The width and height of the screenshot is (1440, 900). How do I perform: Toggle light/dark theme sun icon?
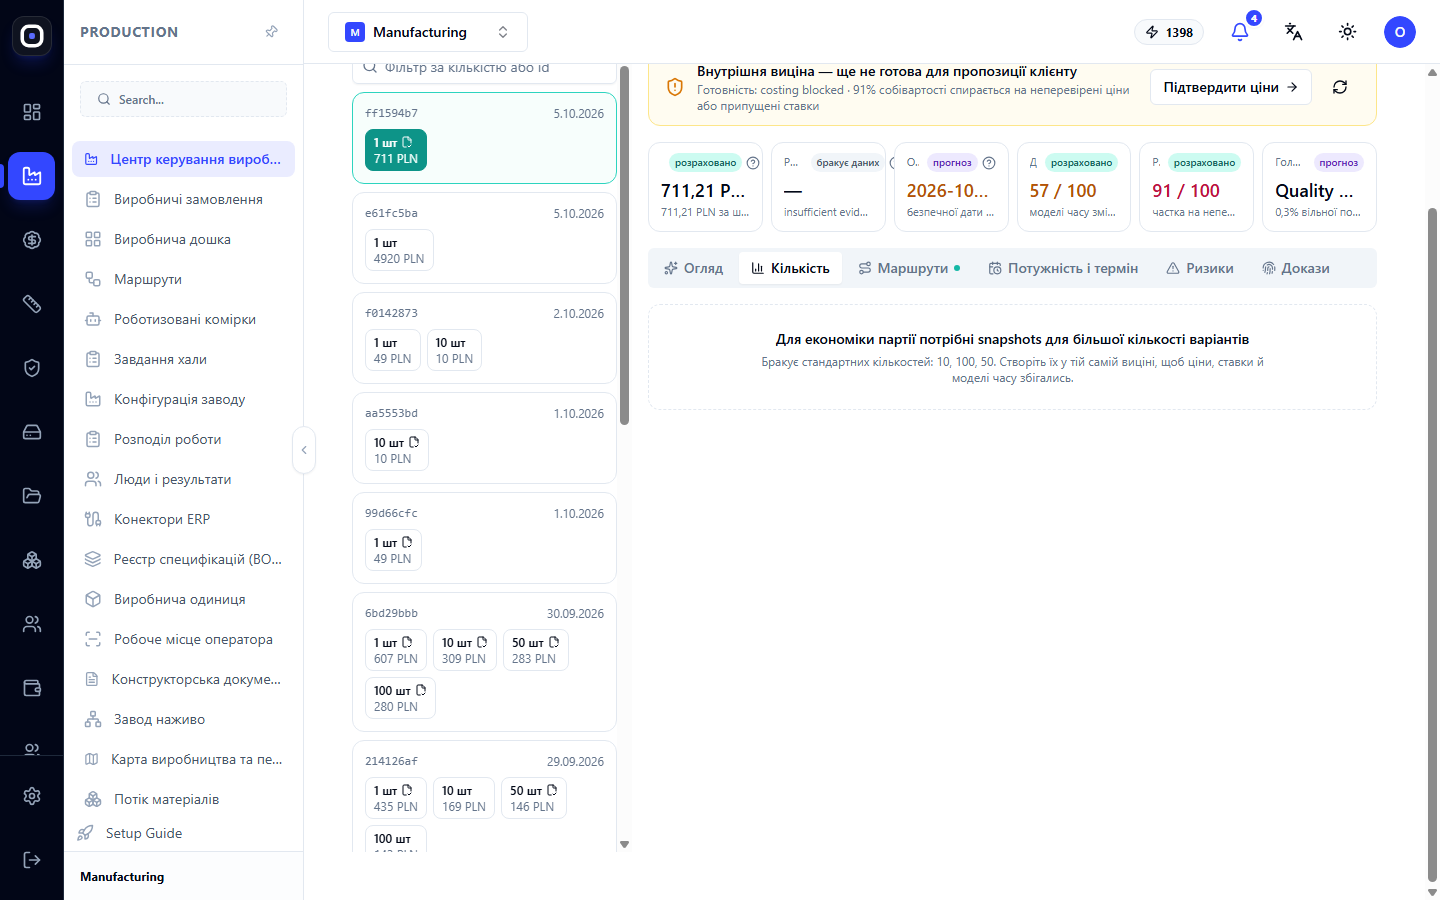[x=1347, y=32]
